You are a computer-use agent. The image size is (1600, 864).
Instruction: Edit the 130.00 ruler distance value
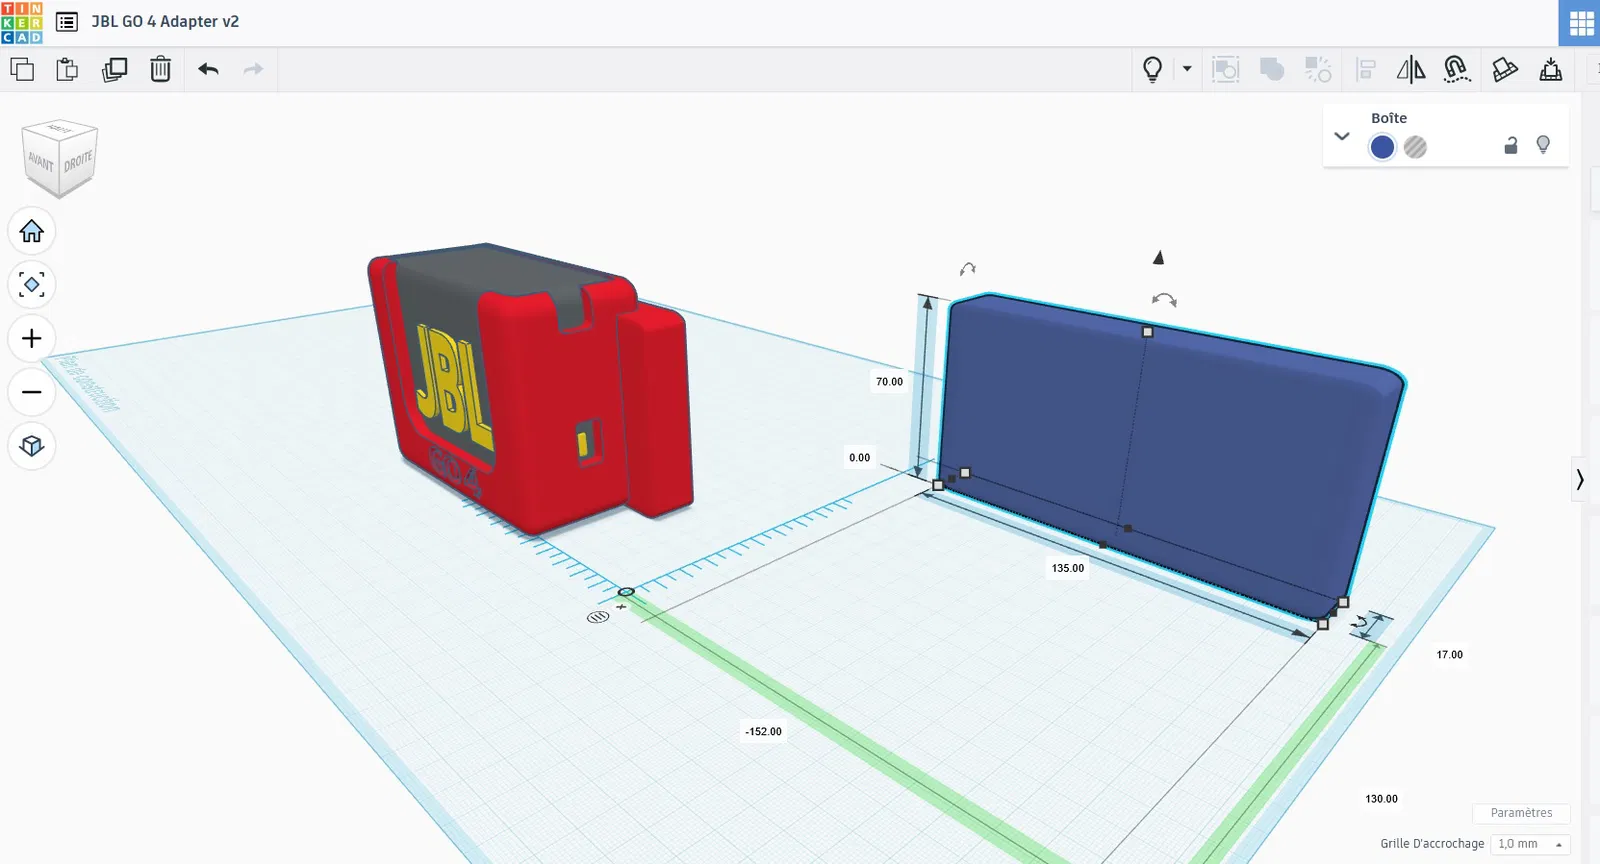tap(1381, 799)
